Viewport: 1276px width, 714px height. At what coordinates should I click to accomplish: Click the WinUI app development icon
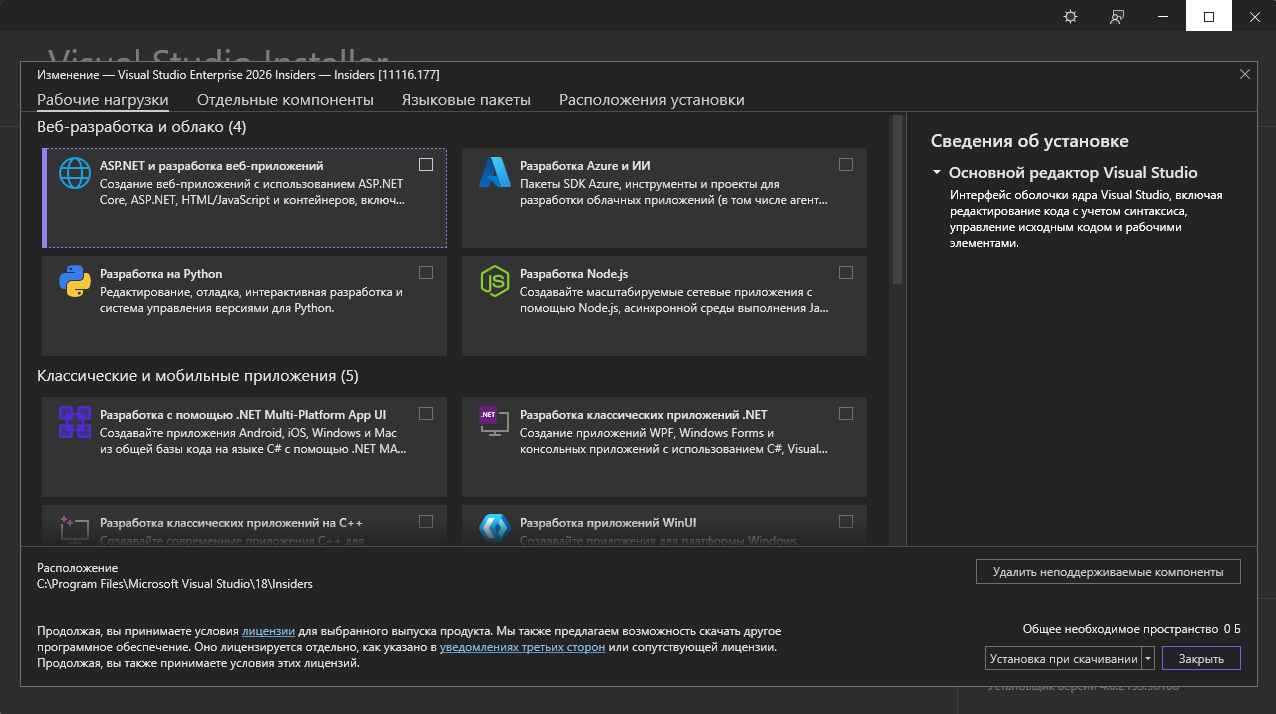click(495, 528)
